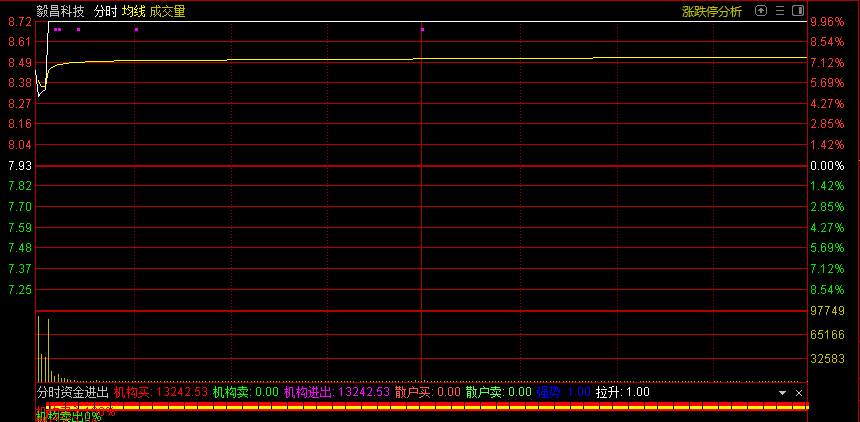Screen dimensions: 860x422
Task: Toggle the 成交量 volume label
Action: click(167, 12)
